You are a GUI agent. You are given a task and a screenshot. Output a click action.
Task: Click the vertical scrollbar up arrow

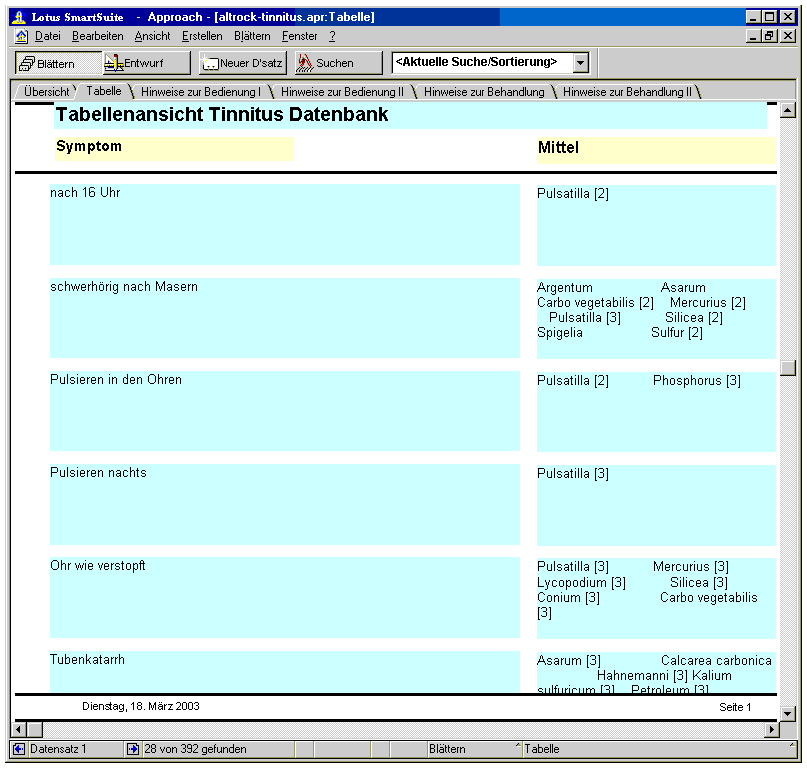(x=787, y=110)
